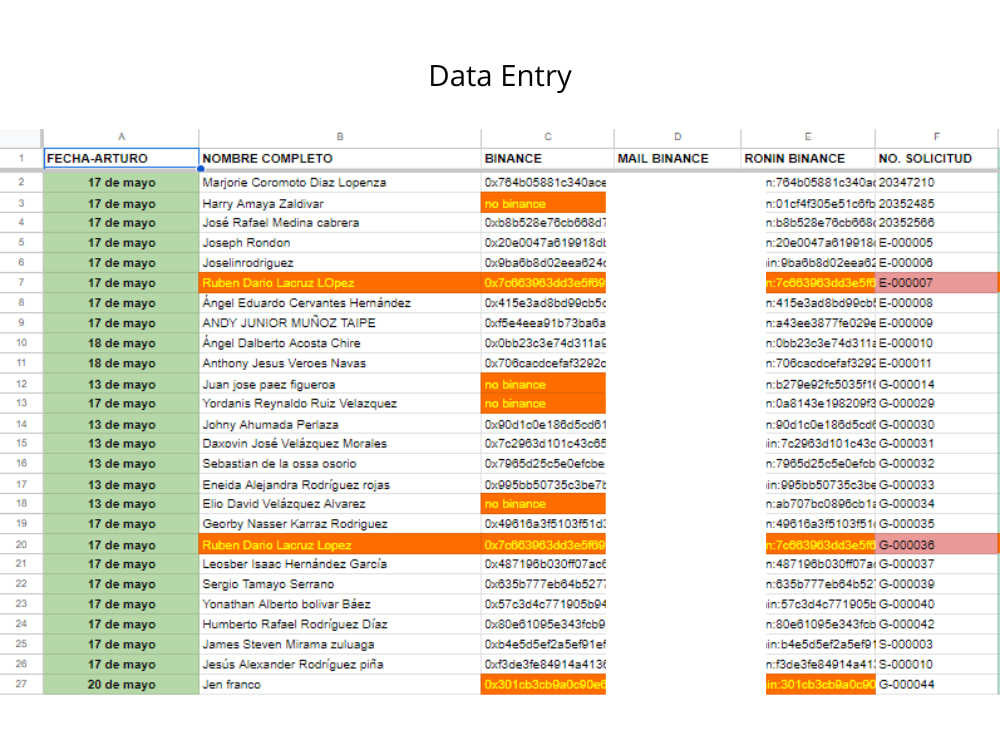This screenshot has height=750, width=1000.
Task: Select the FECHA-ARTURO header cell
Action: (x=121, y=158)
